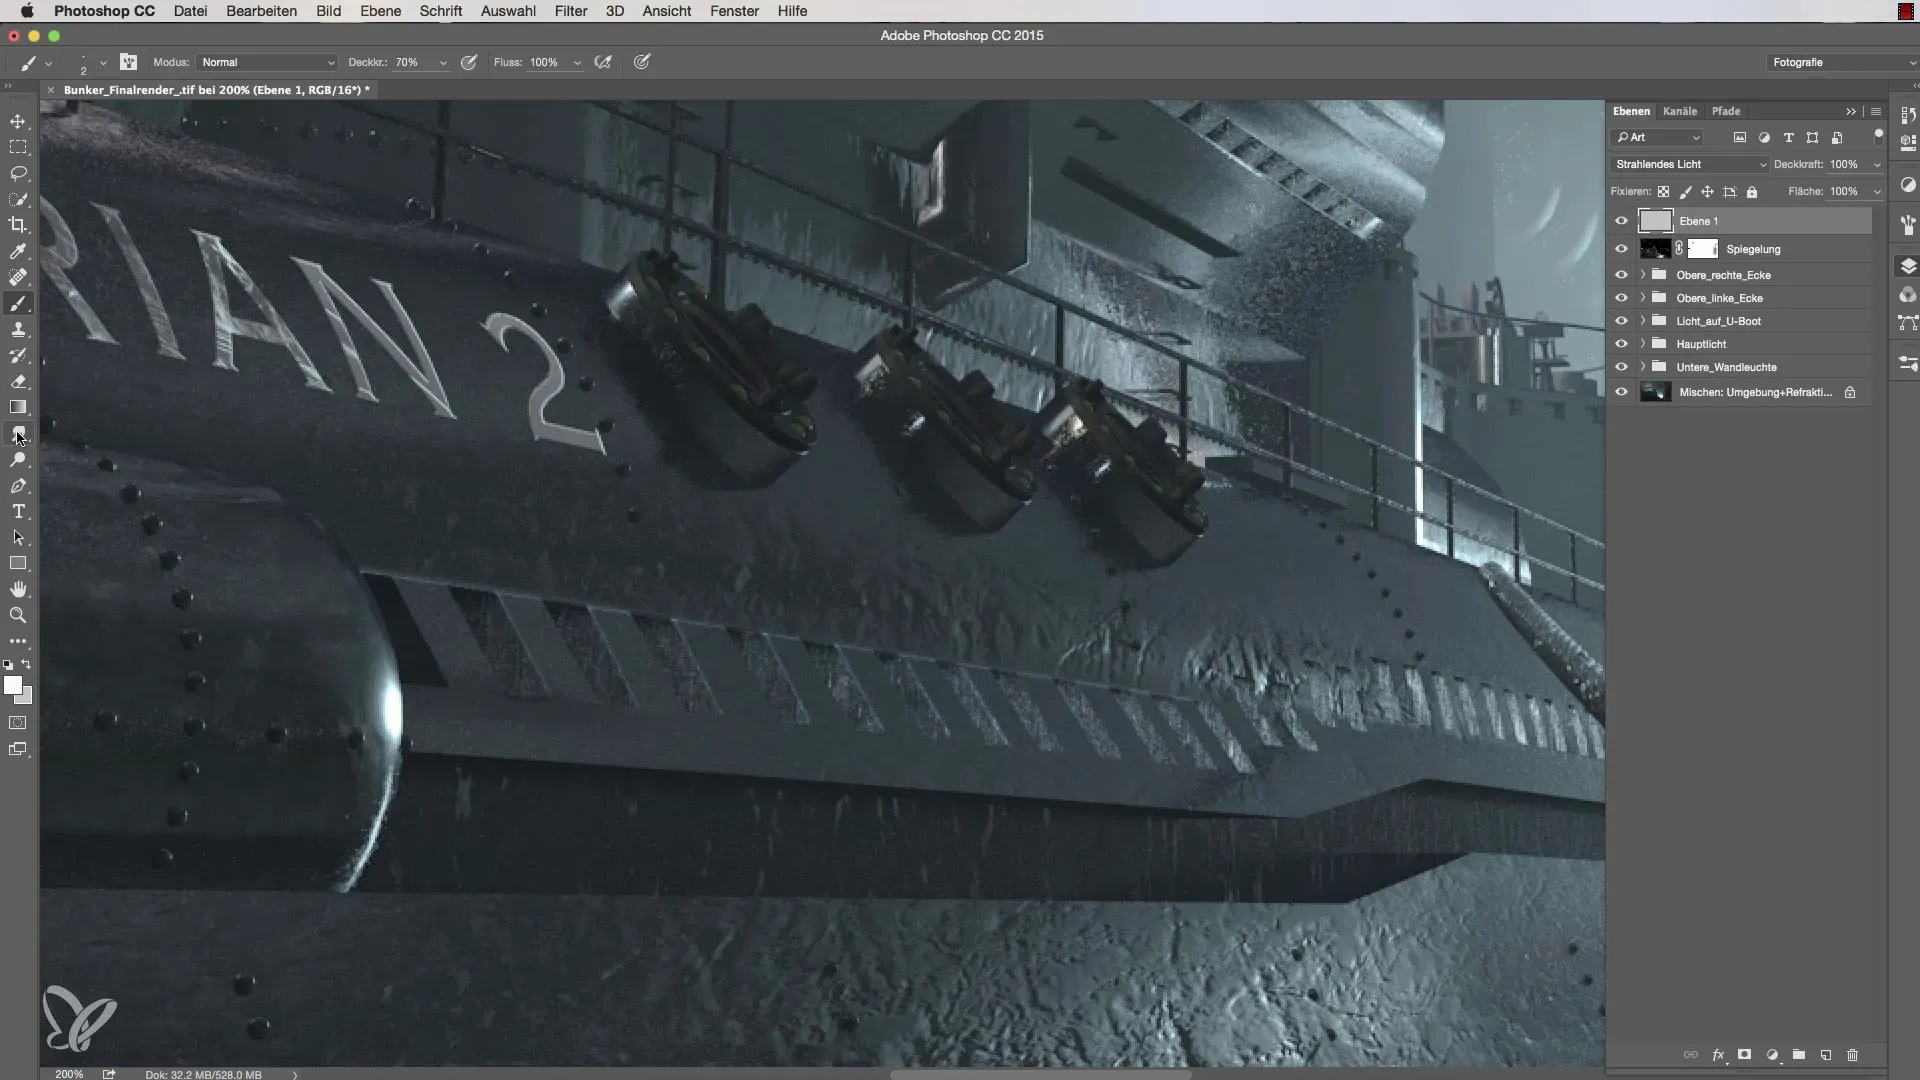
Task: Hide the Obere_rechte_Ecke group
Action: [x=1621, y=275]
